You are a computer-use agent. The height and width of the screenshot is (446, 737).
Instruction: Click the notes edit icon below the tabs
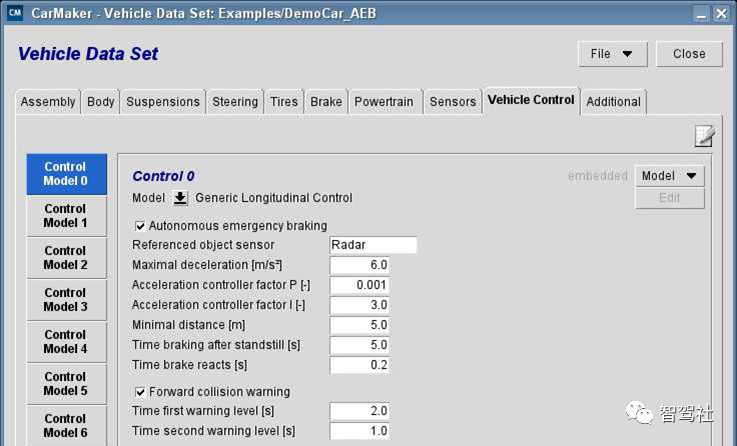tap(704, 136)
